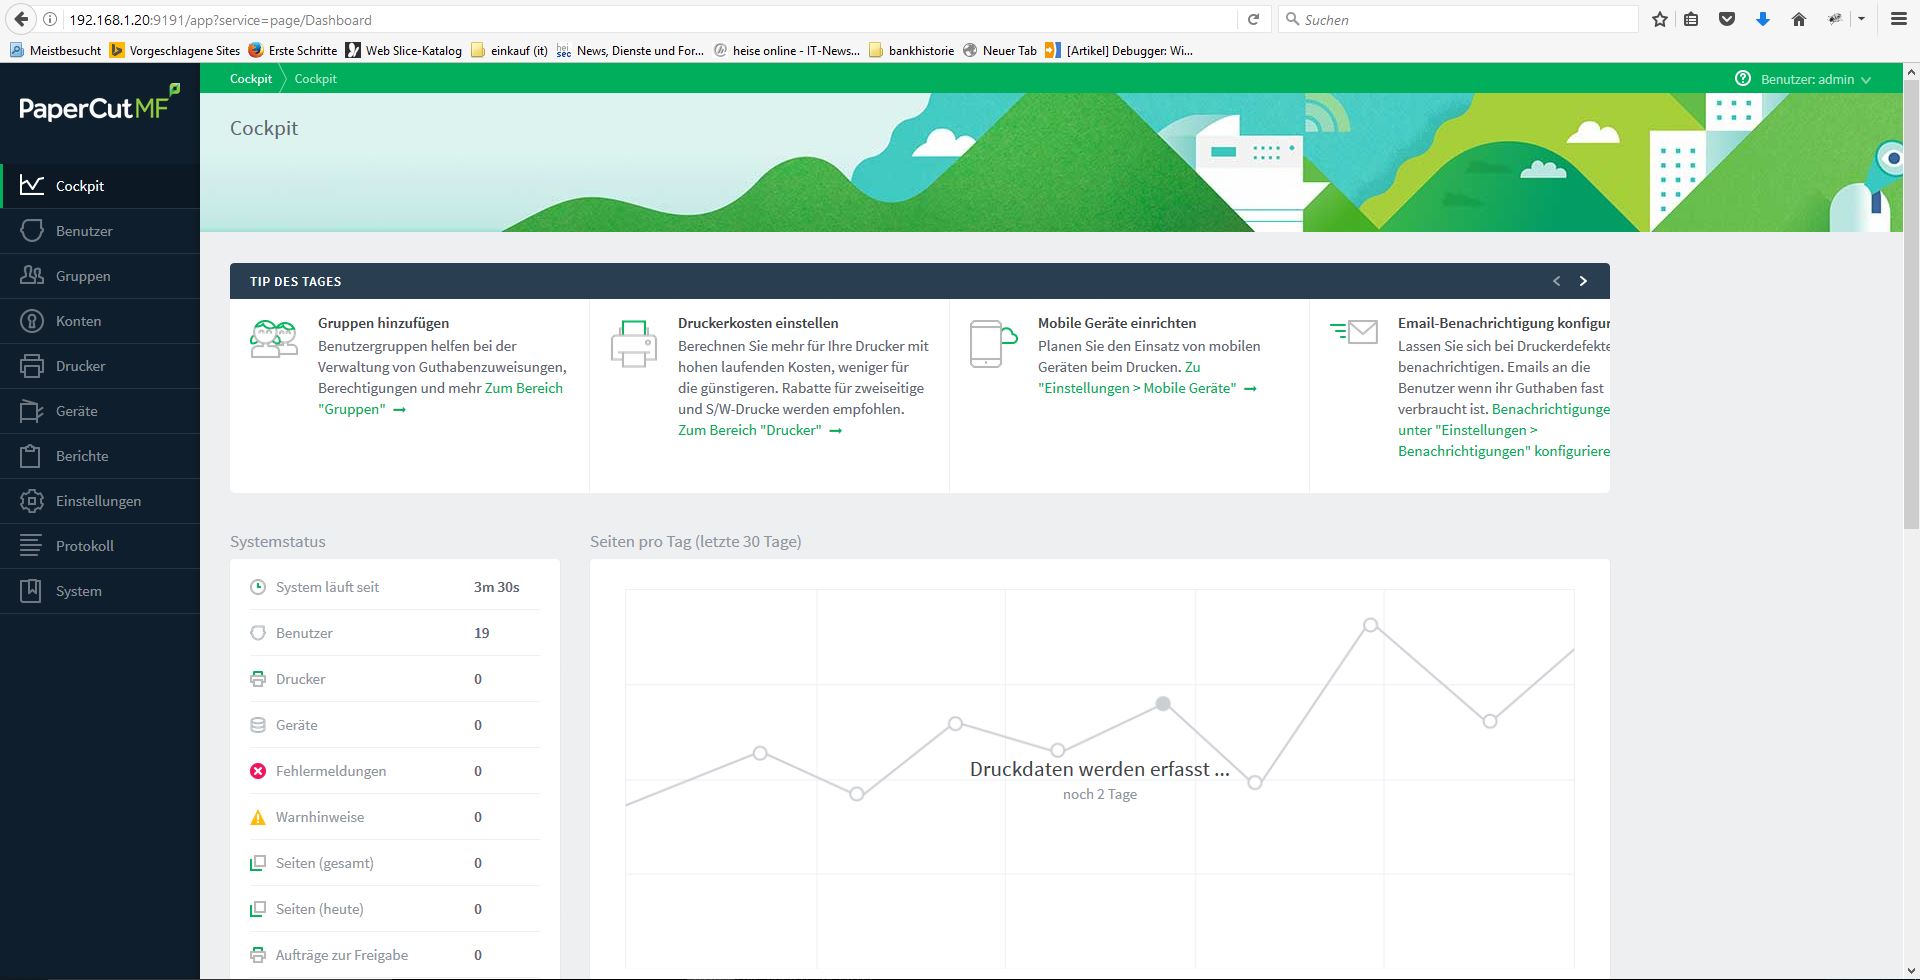Screen dimensions: 1920x980
Task: Go to the Geräte menu item
Action: tap(76, 411)
